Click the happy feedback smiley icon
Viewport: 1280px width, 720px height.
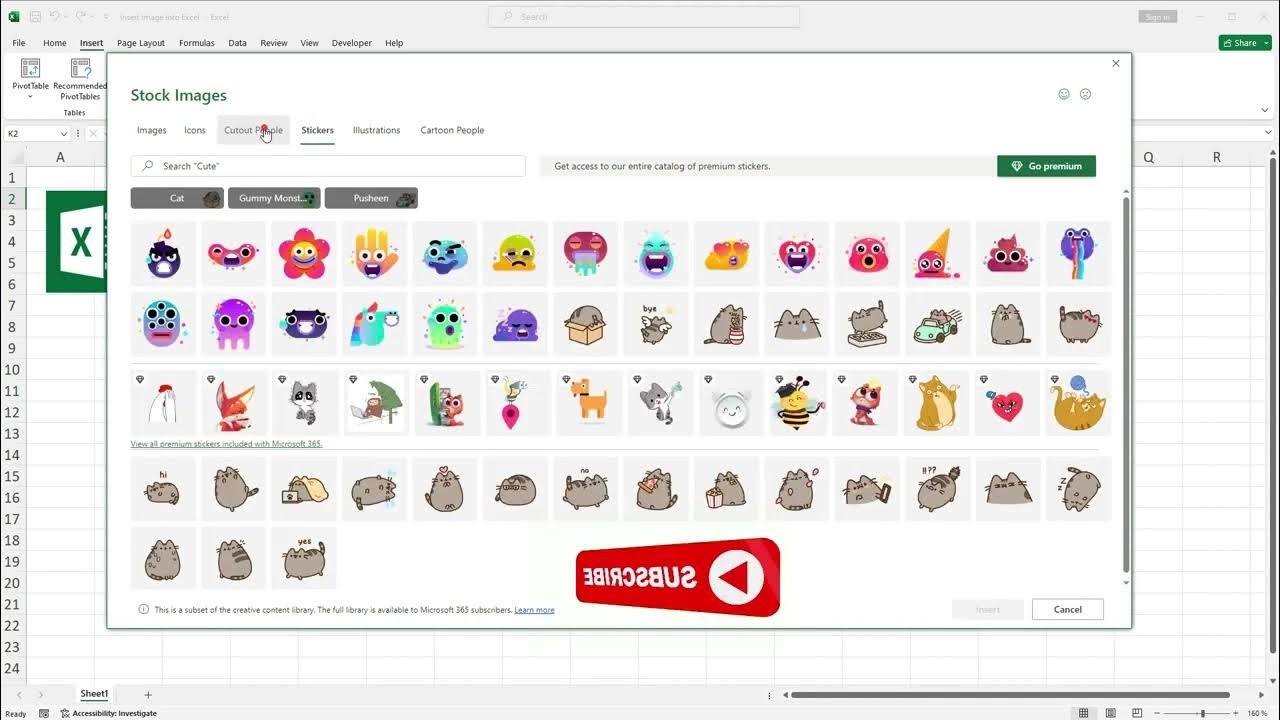click(1064, 94)
